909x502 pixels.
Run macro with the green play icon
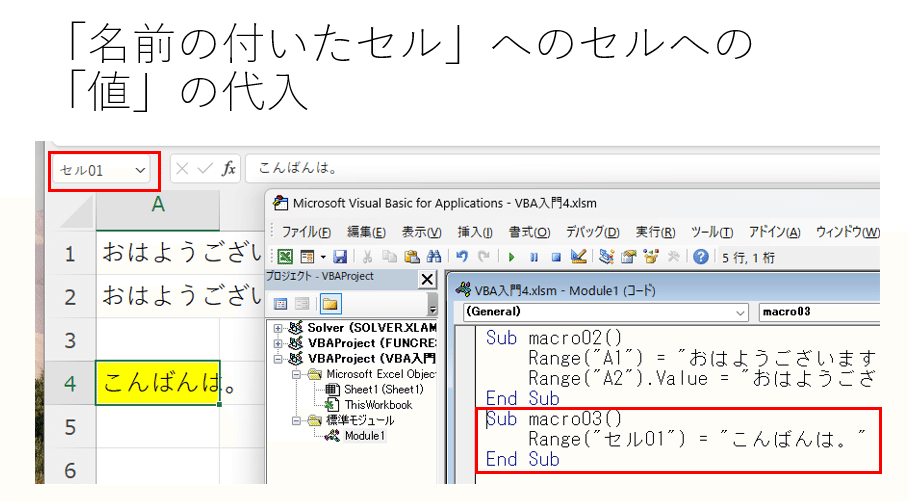click(x=511, y=257)
